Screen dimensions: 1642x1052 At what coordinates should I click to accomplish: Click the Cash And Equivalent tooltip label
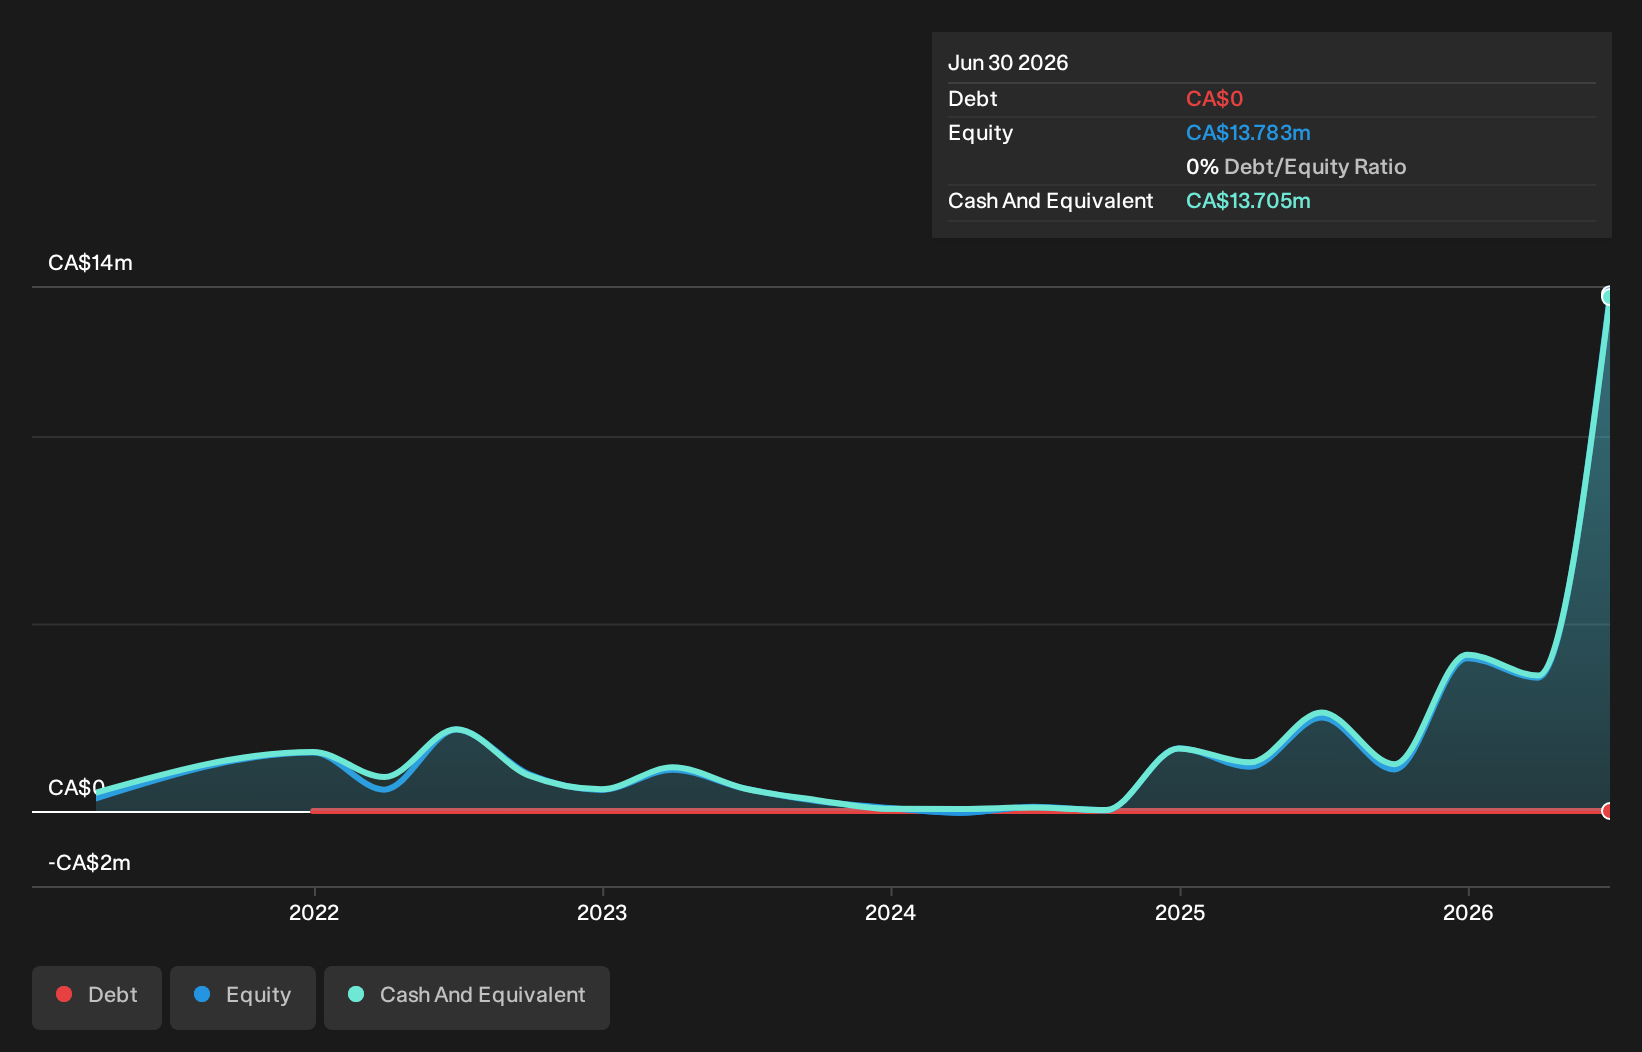1050,201
